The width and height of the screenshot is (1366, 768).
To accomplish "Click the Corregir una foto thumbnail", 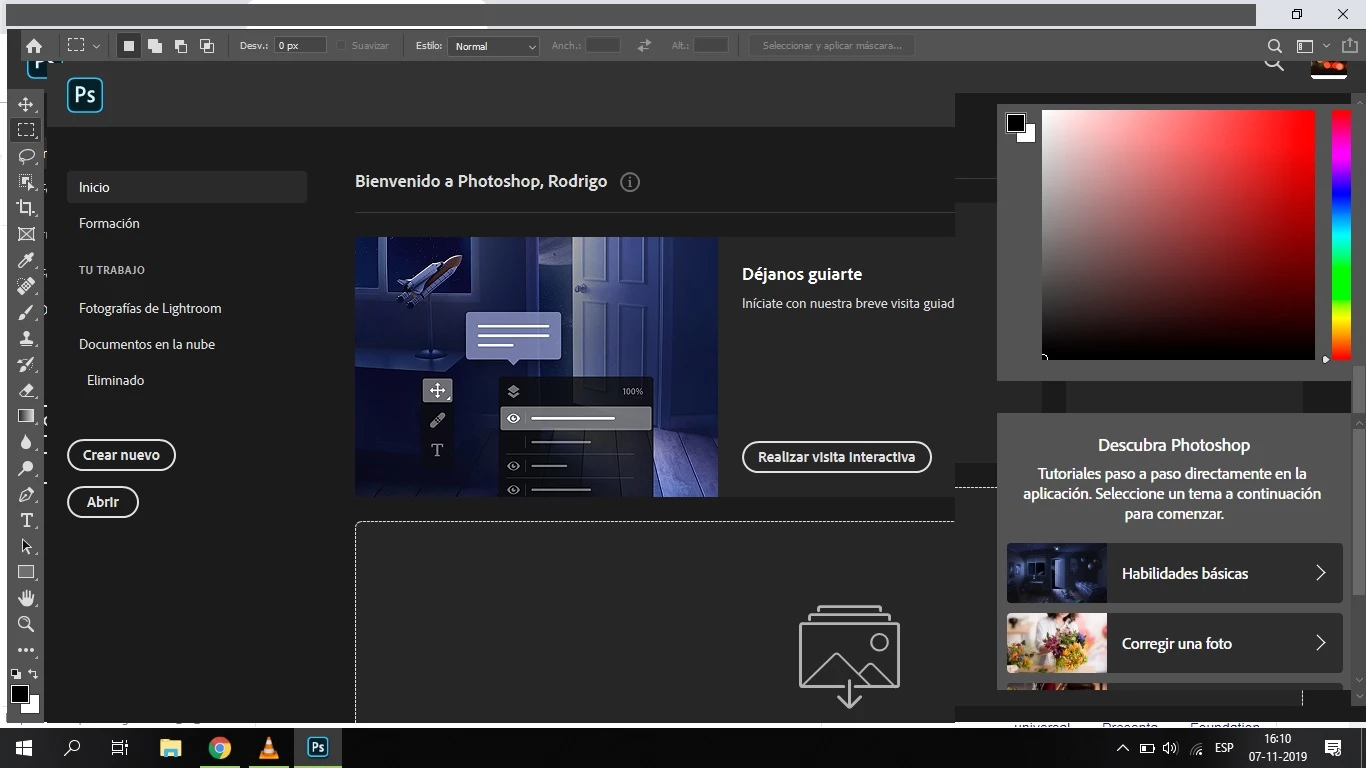I will click(x=1056, y=643).
